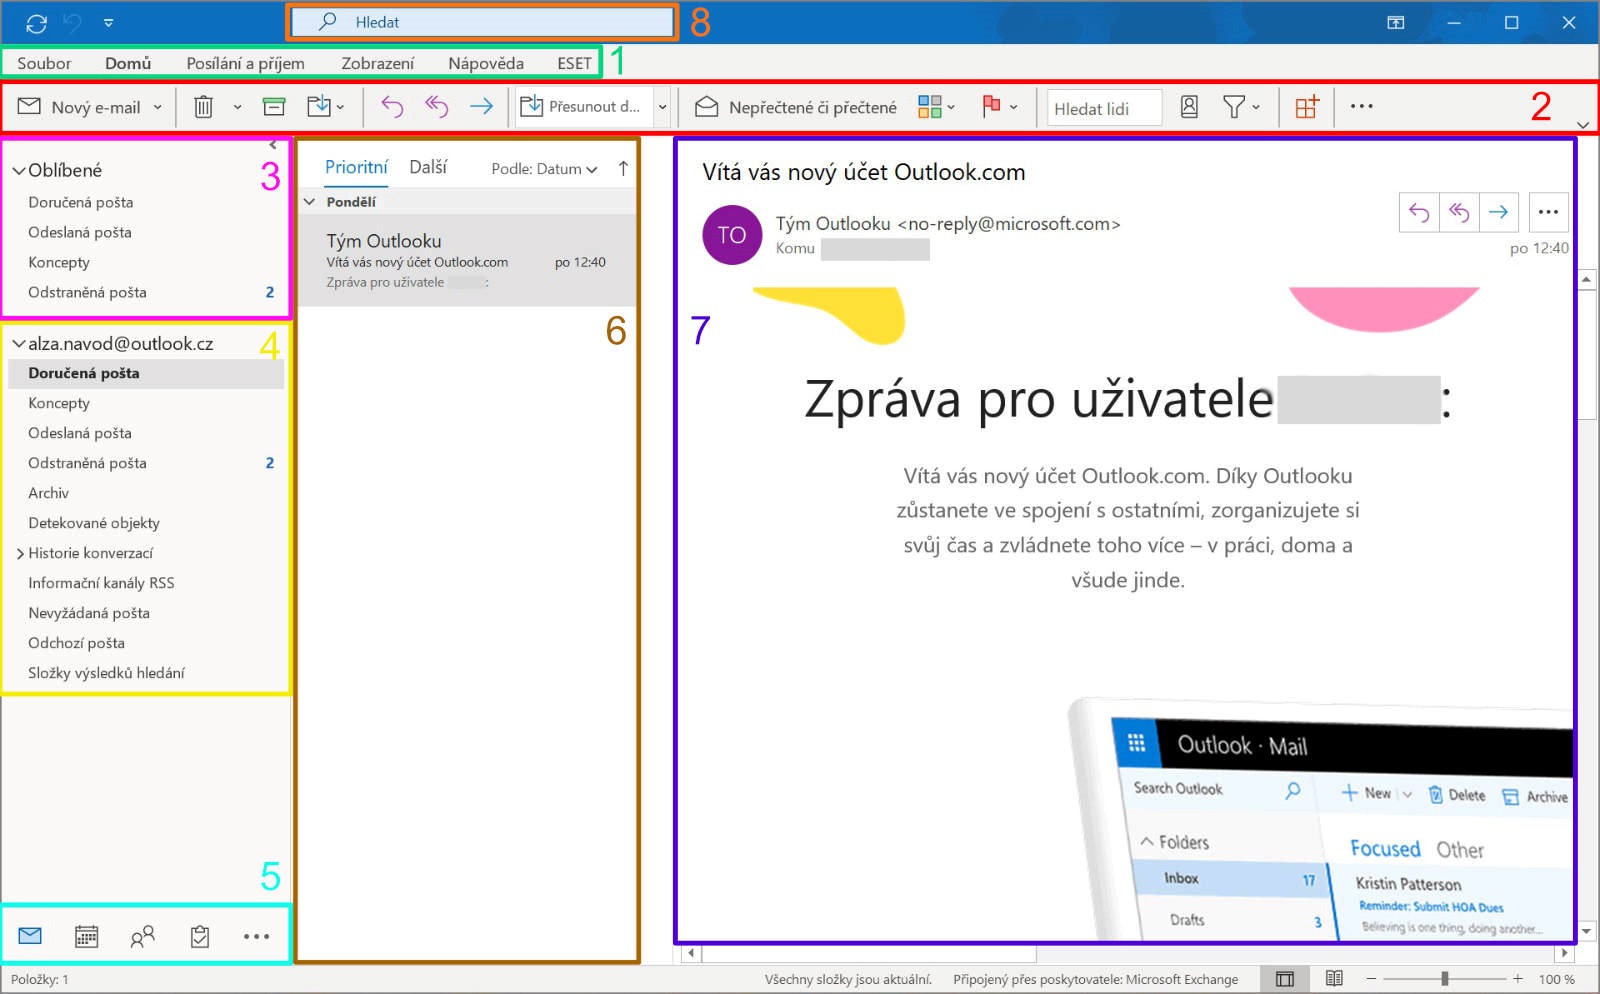Open reading pane more actions ellipsis

[x=1548, y=212]
